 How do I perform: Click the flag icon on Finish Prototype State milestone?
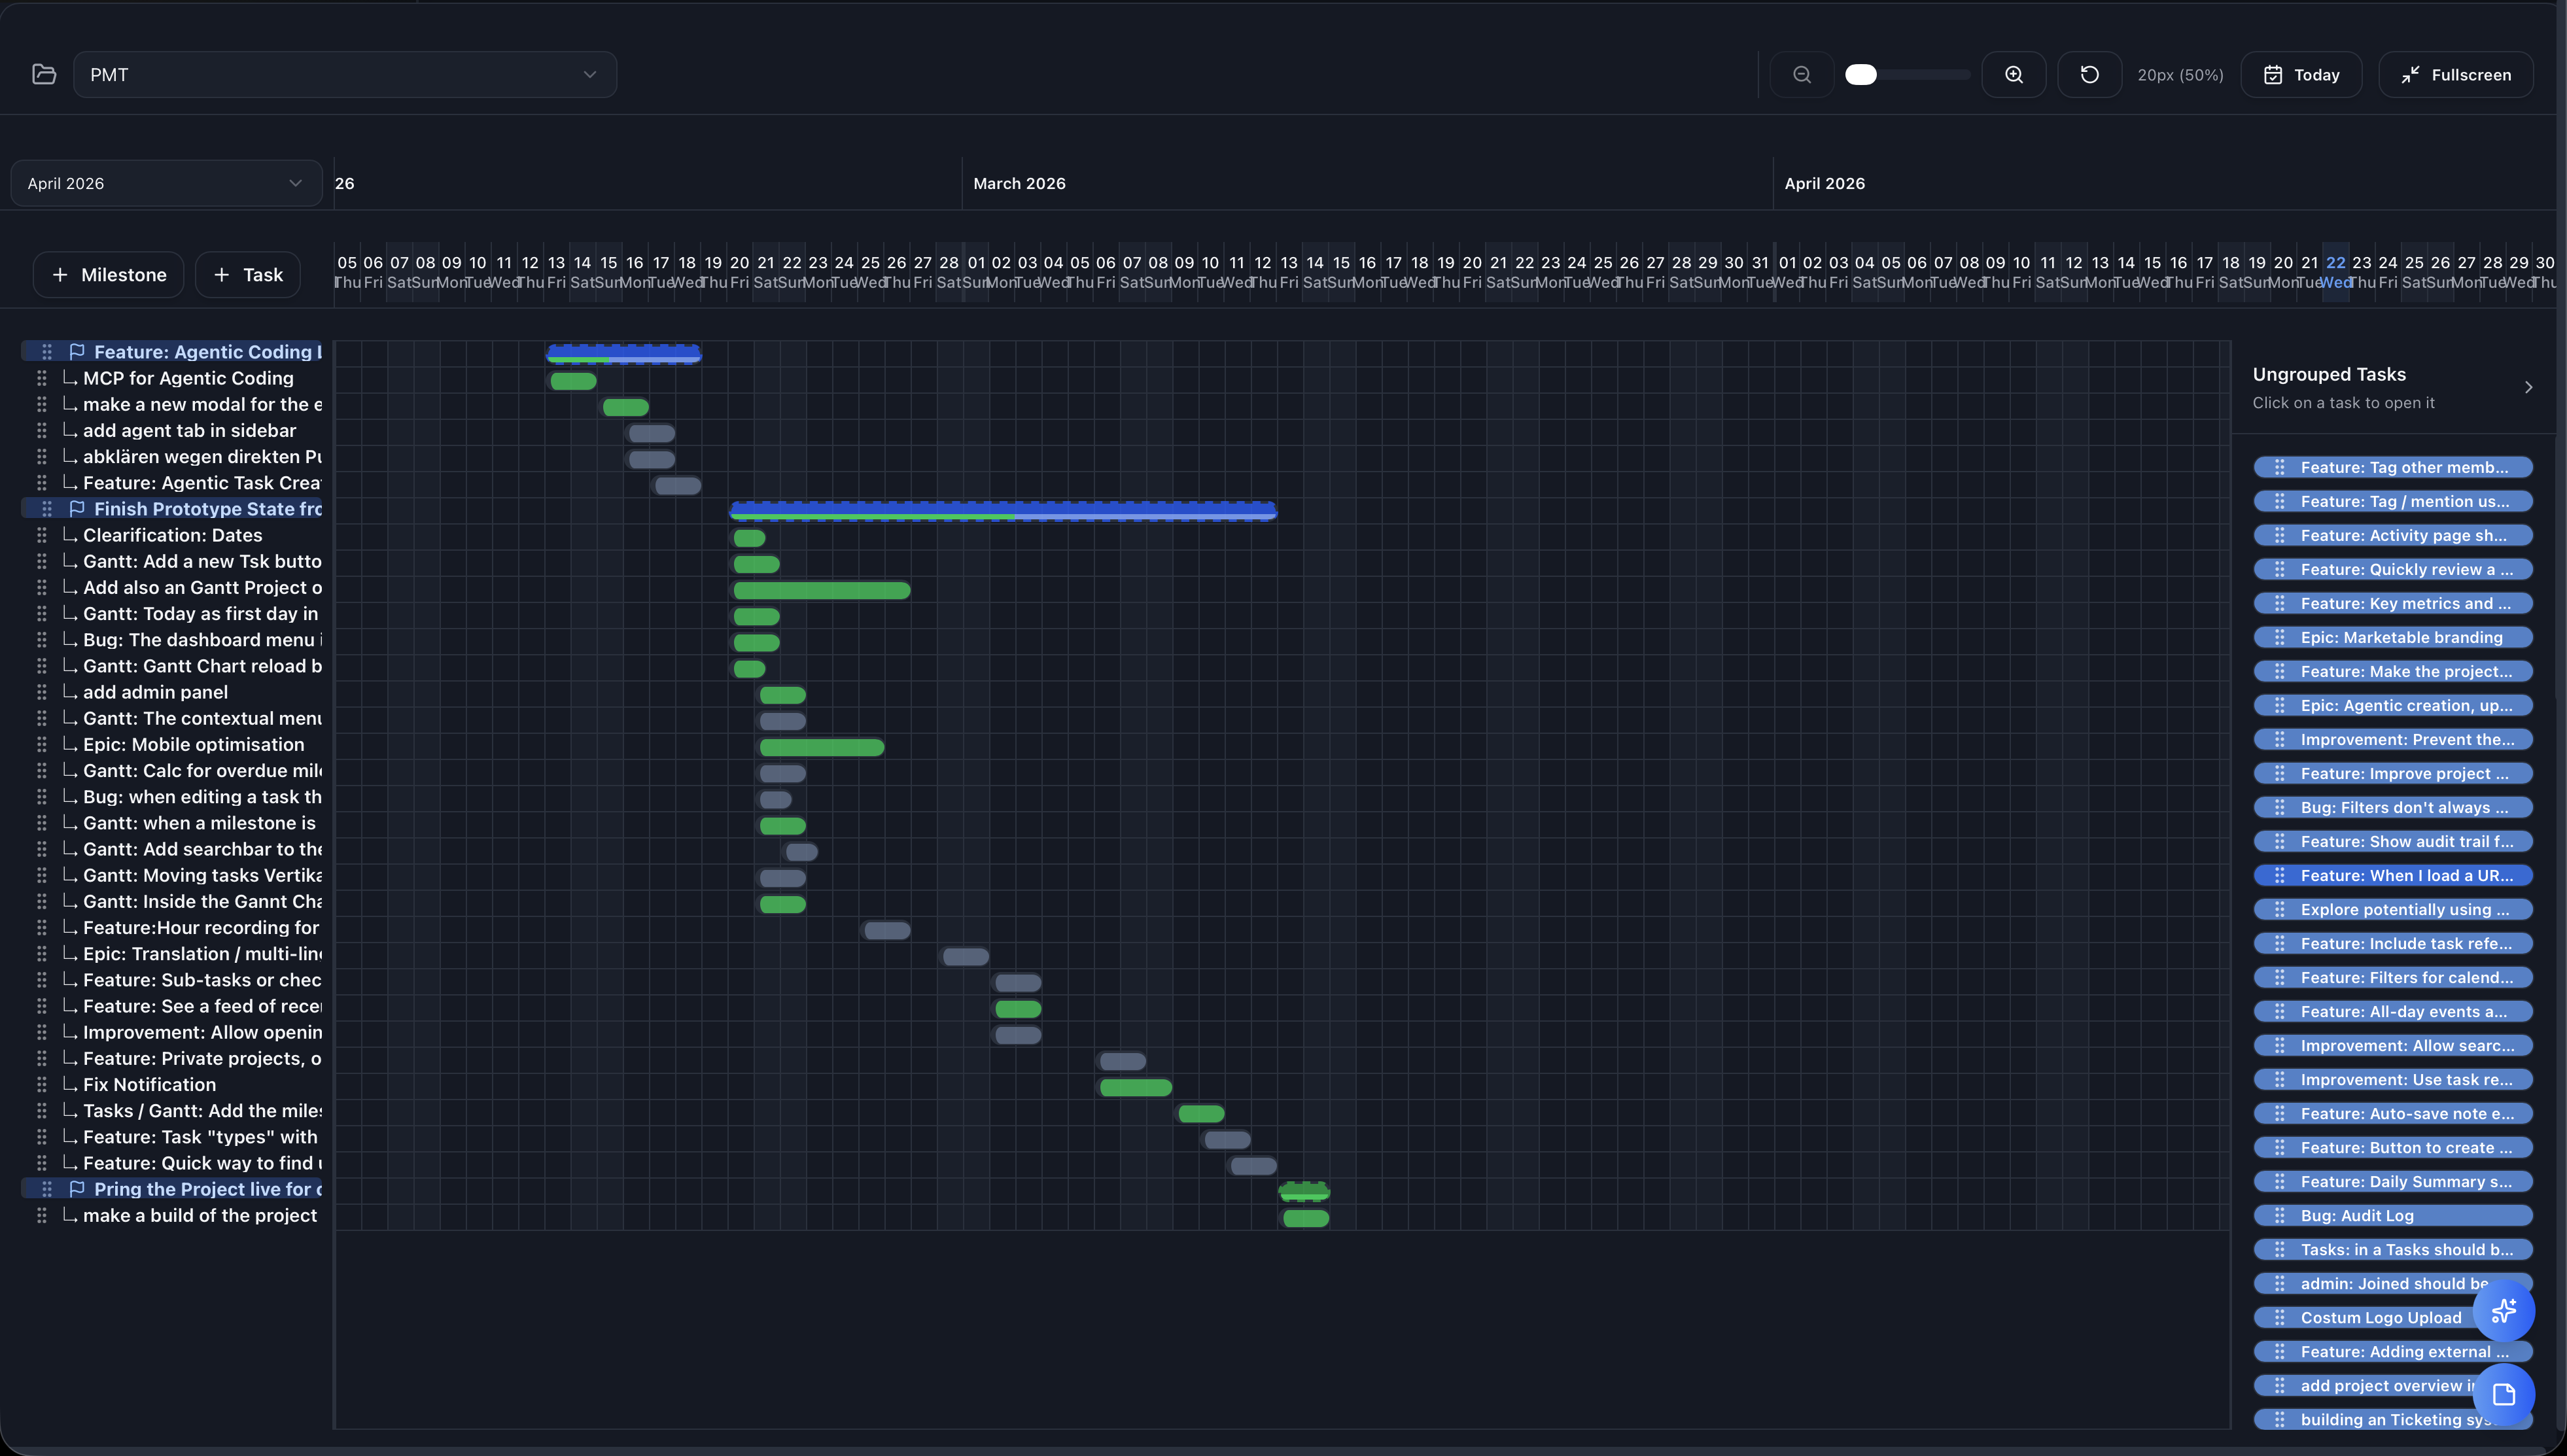tap(77, 508)
